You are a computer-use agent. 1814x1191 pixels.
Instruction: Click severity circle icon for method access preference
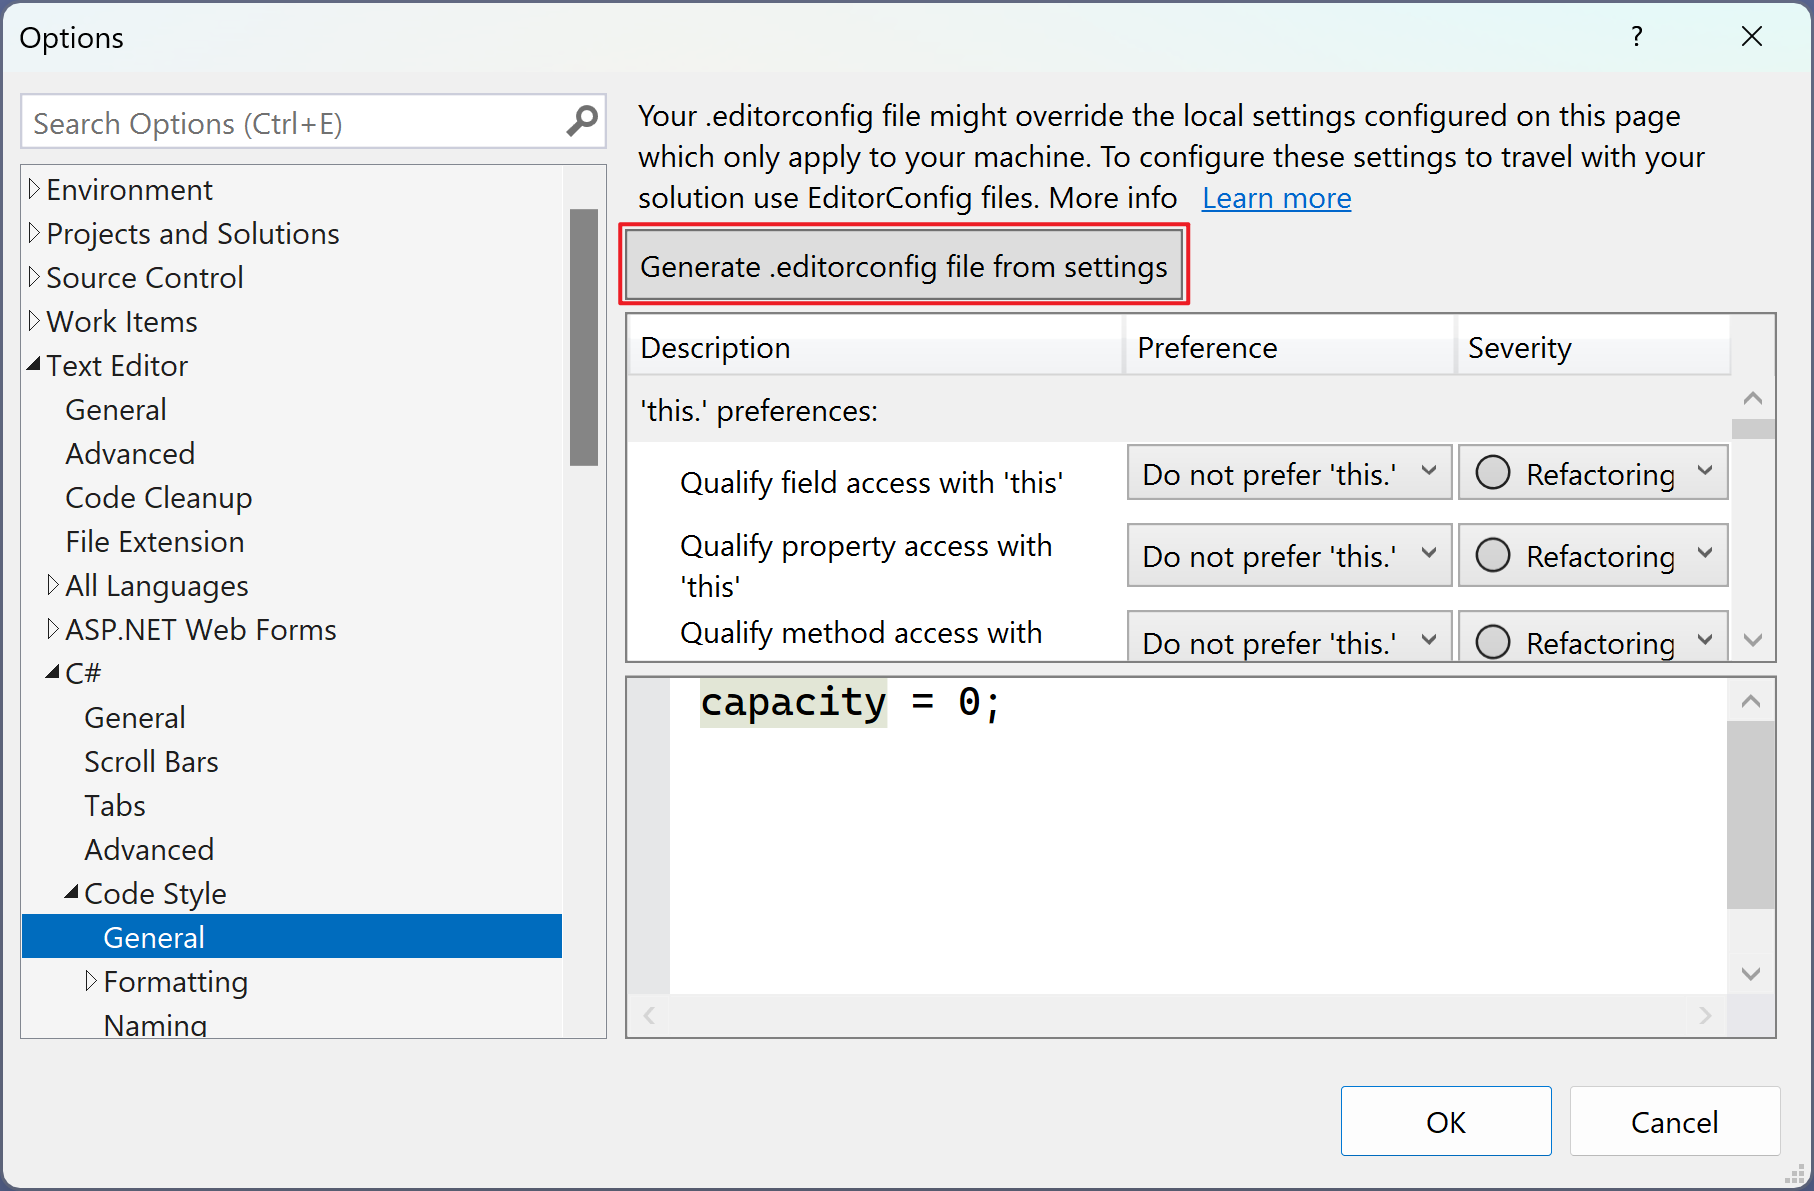click(1493, 643)
